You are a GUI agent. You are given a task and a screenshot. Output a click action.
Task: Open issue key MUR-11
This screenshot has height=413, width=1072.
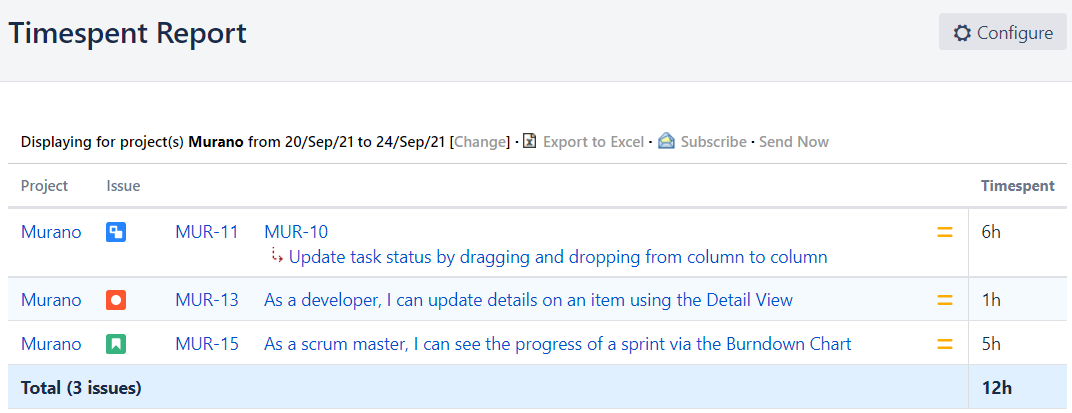207,232
